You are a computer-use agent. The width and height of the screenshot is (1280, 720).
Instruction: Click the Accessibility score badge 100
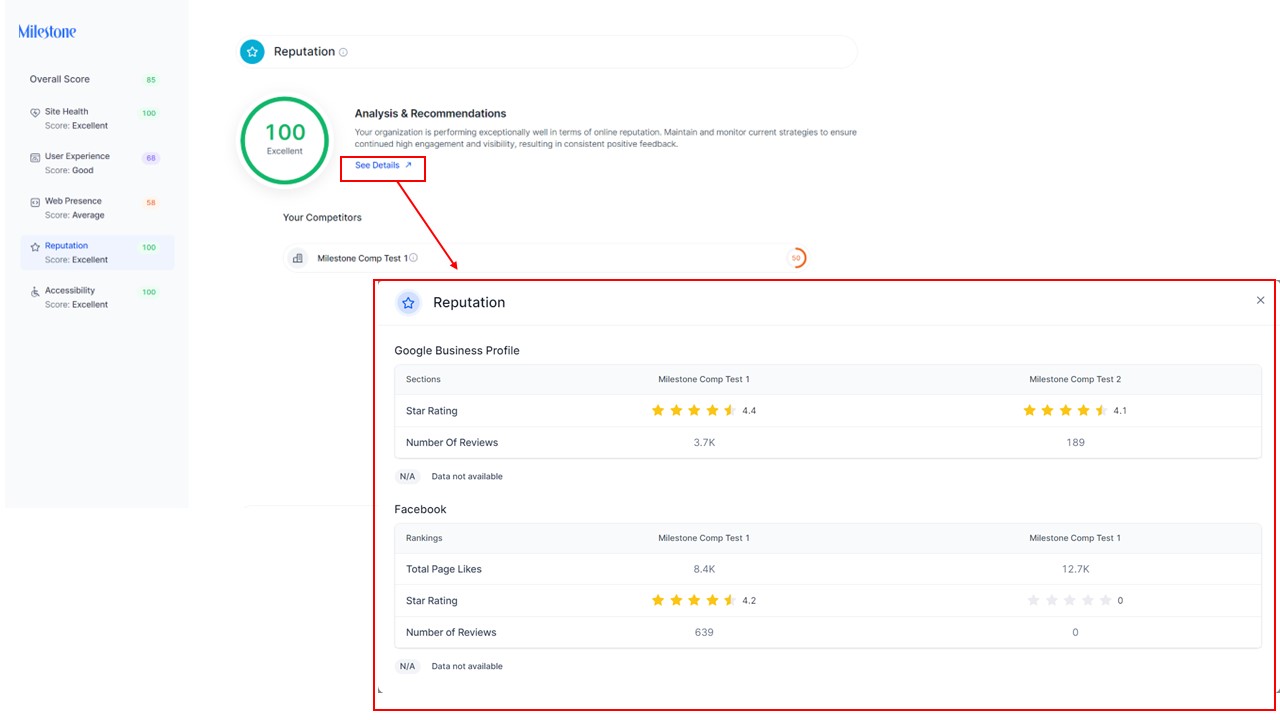(149, 292)
